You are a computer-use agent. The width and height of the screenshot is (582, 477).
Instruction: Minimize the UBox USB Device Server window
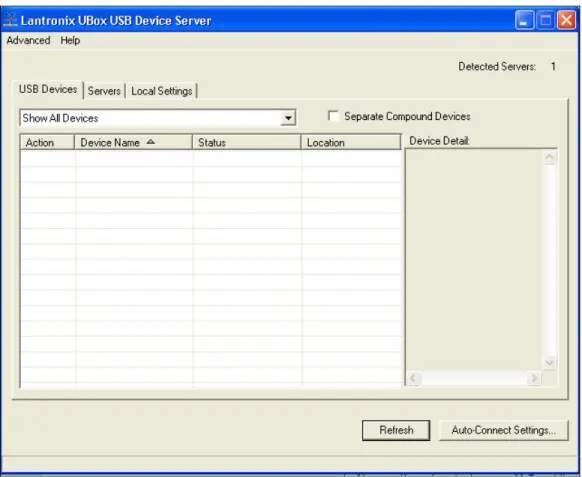click(524, 20)
